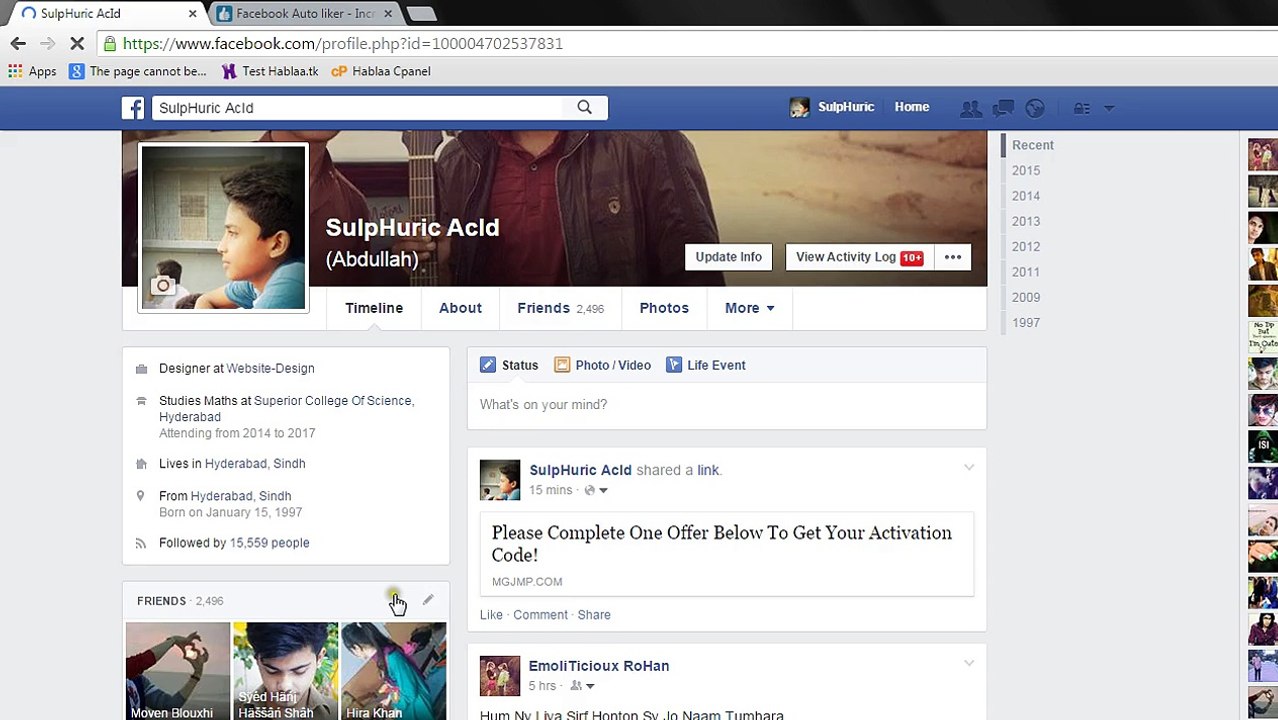The width and height of the screenshot is (1278, 720).
Task: Open Moven Blouxhi friend thumbnail
Action: point(178,671)
